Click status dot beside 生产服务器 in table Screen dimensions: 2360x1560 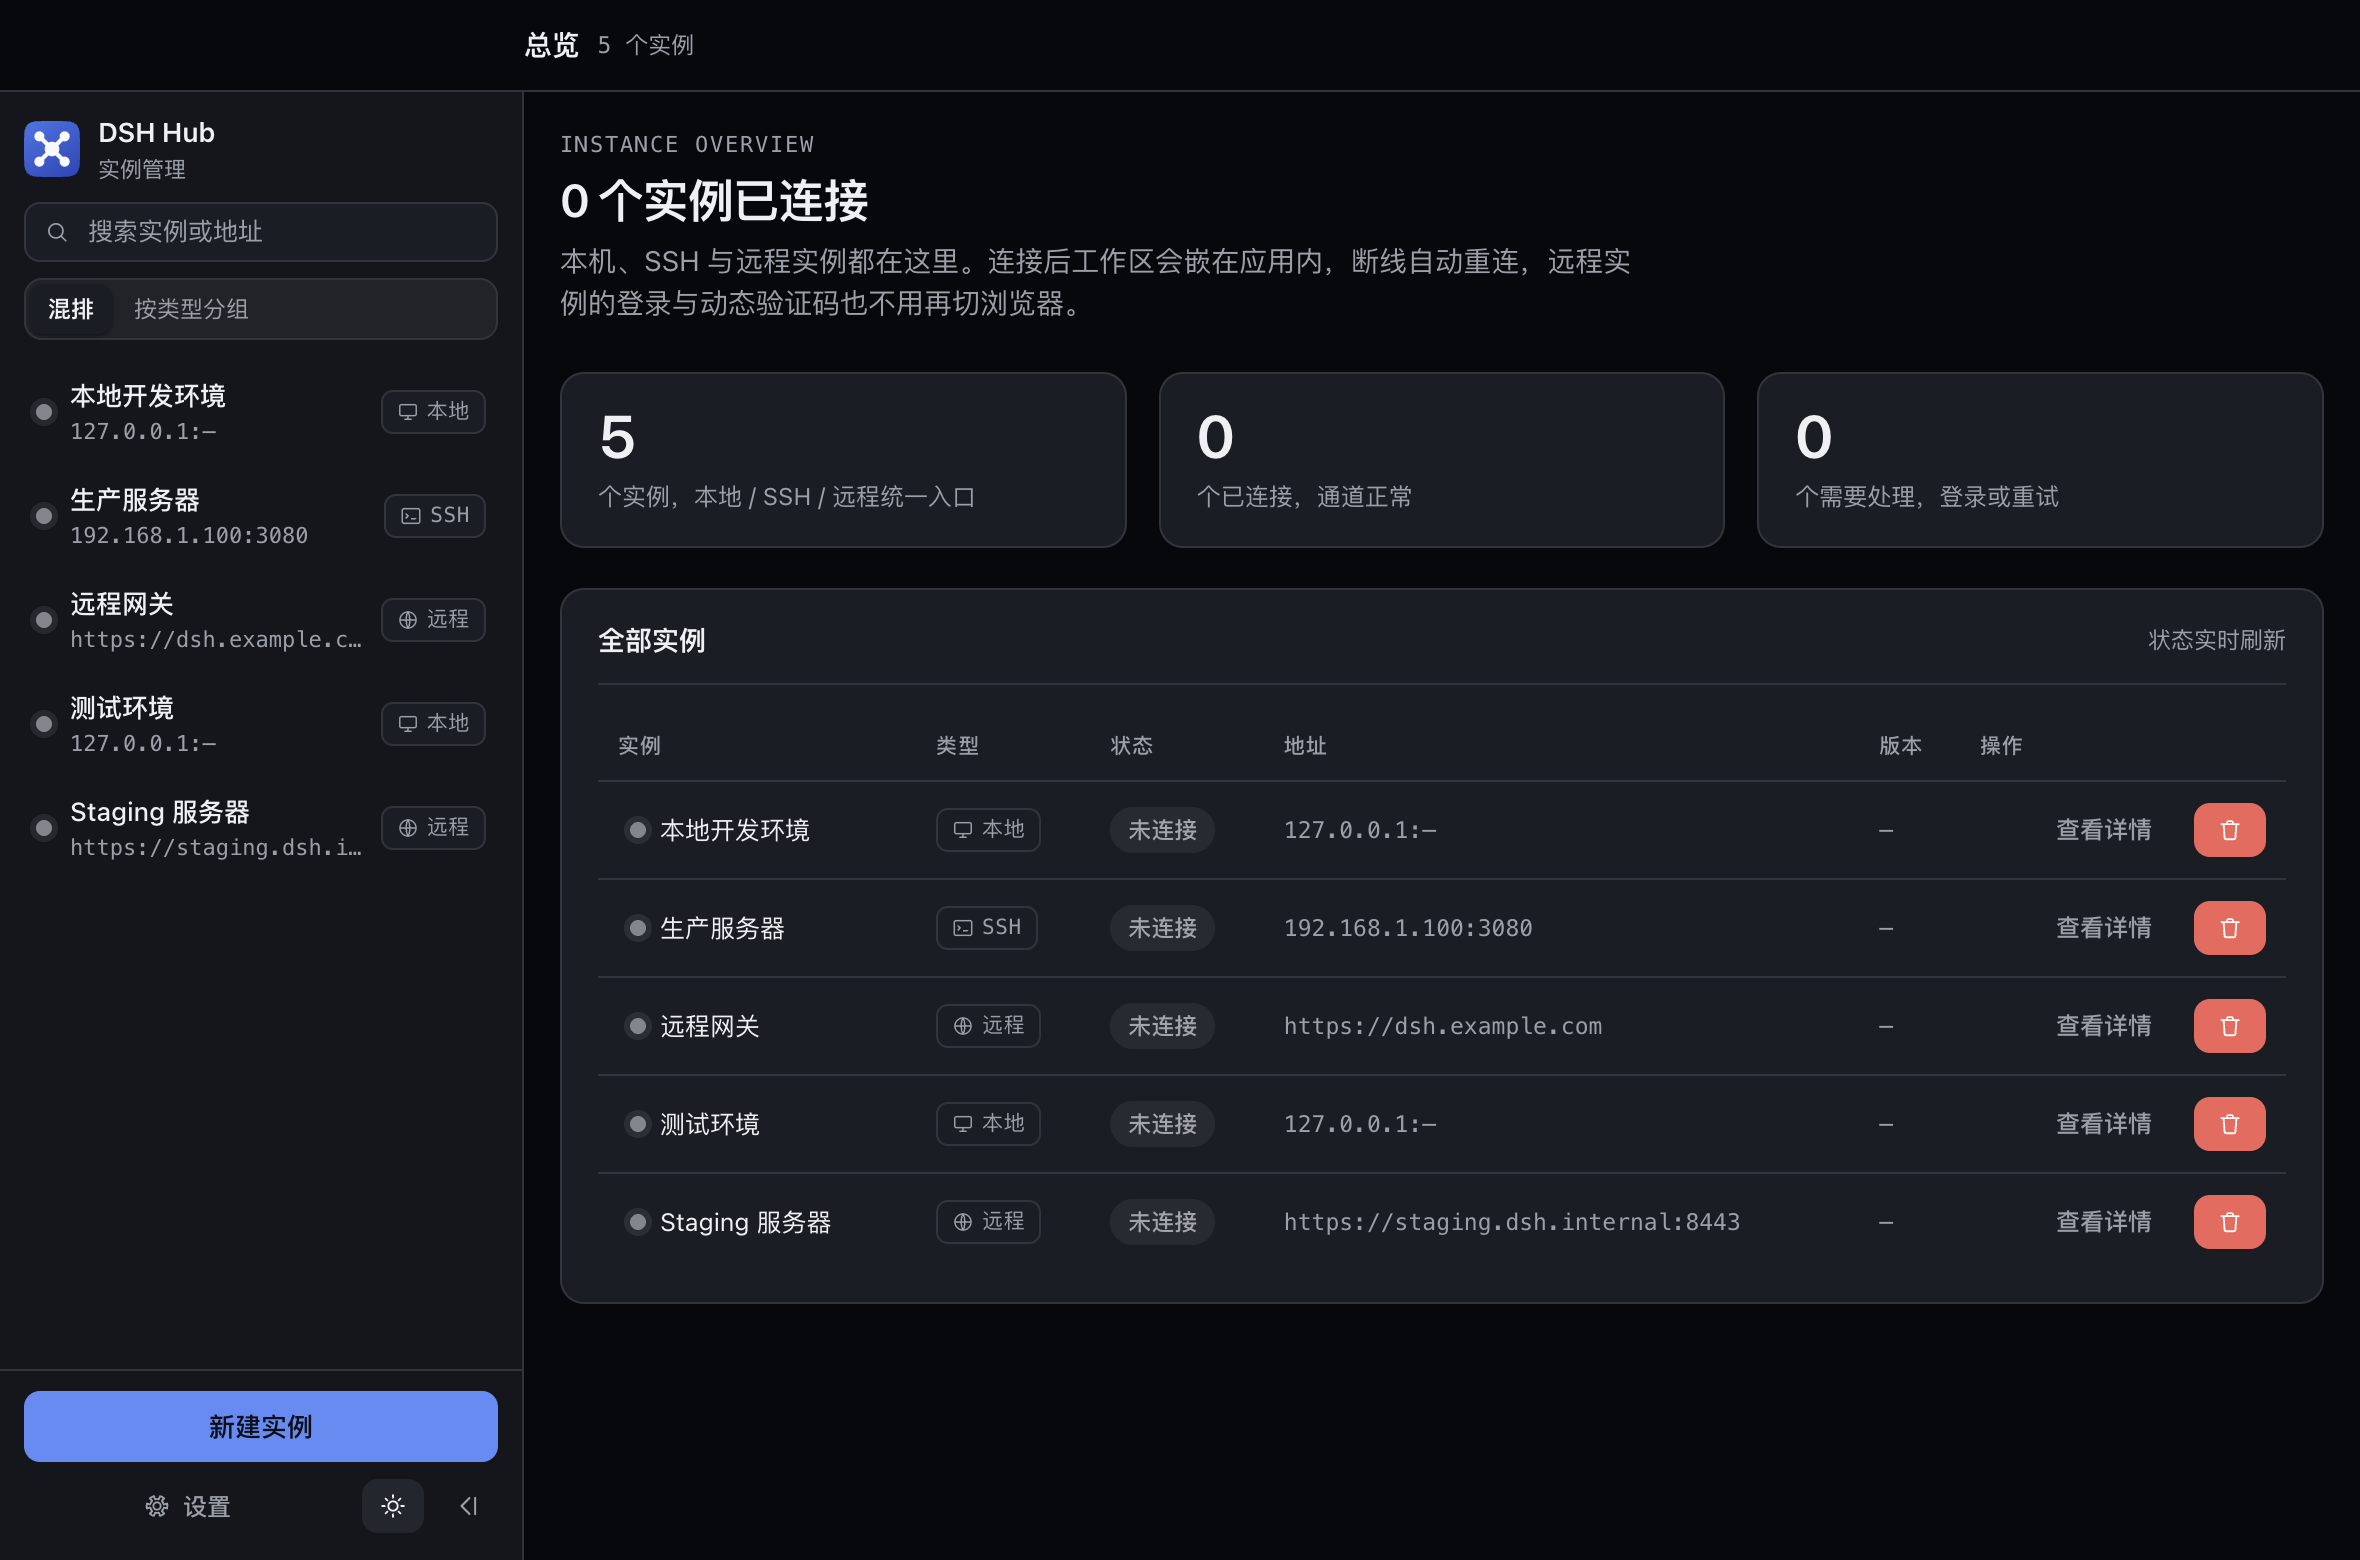(637, 928)
